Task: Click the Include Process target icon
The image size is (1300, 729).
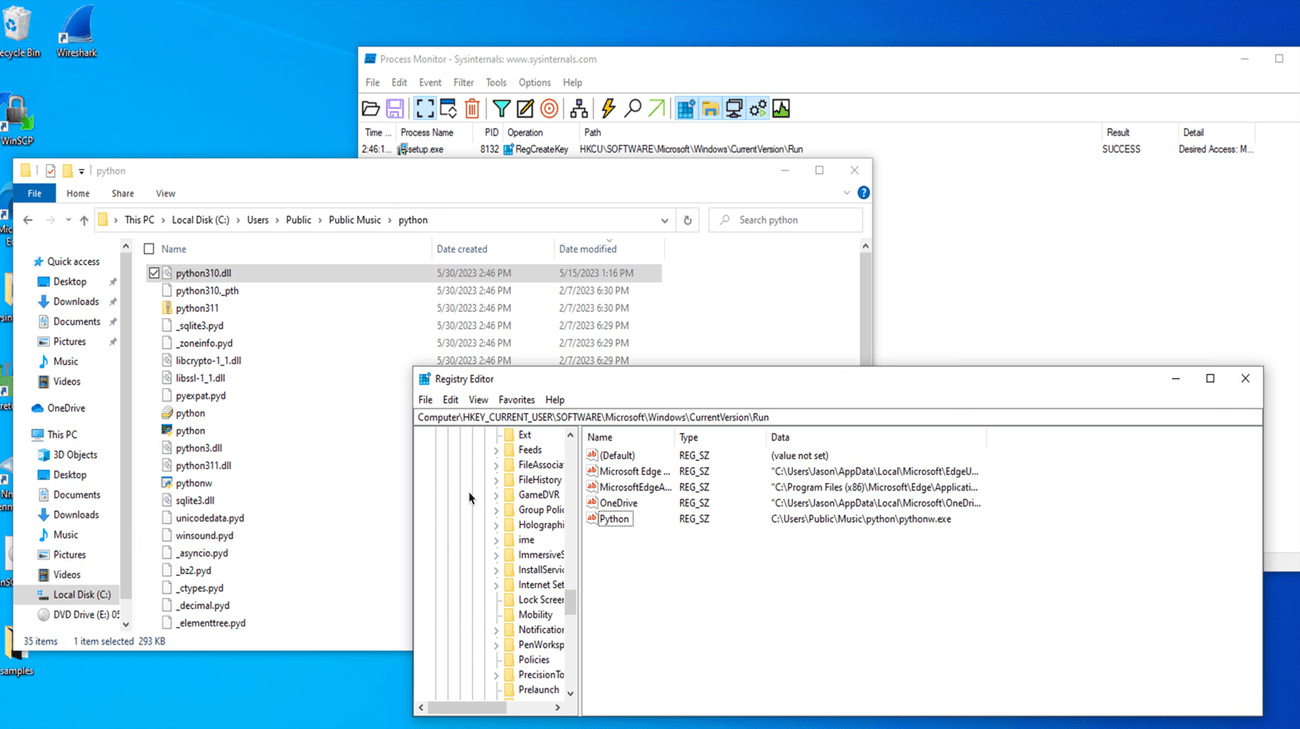Action: pos(549,109)
